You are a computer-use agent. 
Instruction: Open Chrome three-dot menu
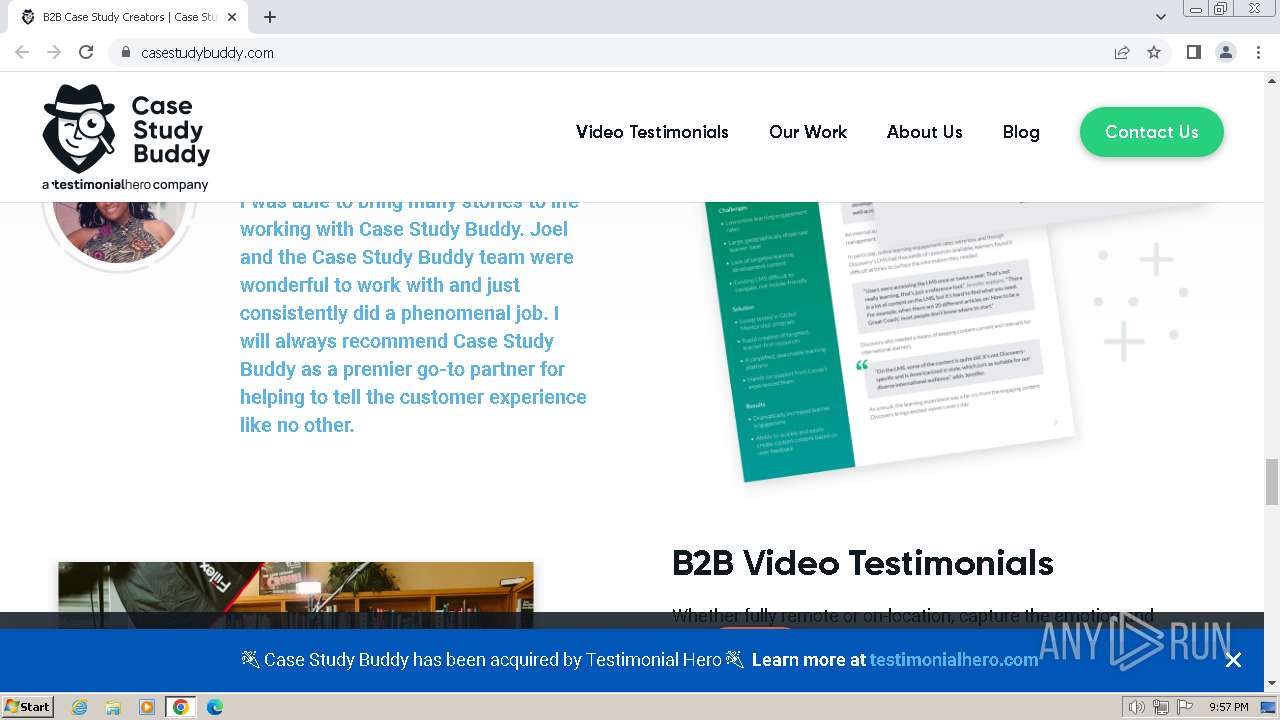pyautogui.click(x=1258, y=52)
